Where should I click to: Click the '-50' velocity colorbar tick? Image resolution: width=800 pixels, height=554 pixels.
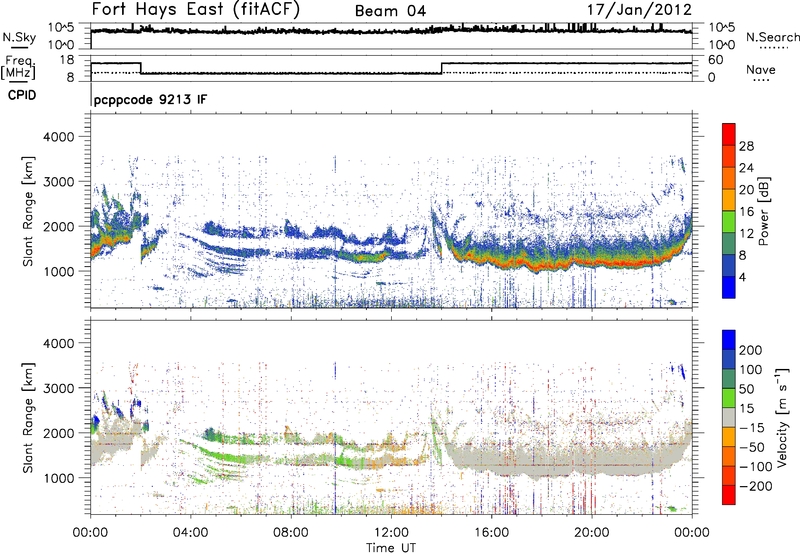point(752,447)
